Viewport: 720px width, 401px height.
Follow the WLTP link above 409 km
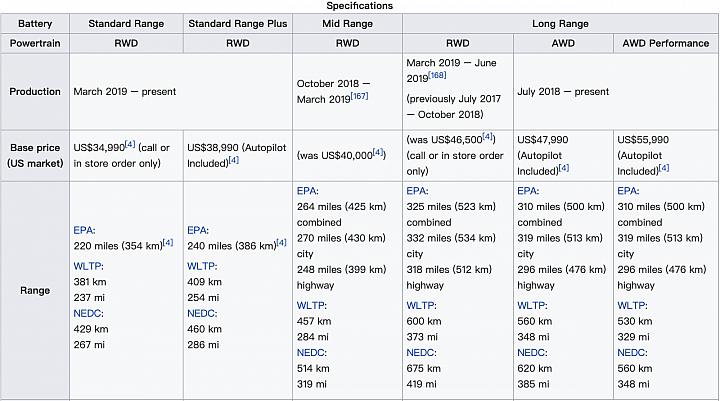point(201,266)
